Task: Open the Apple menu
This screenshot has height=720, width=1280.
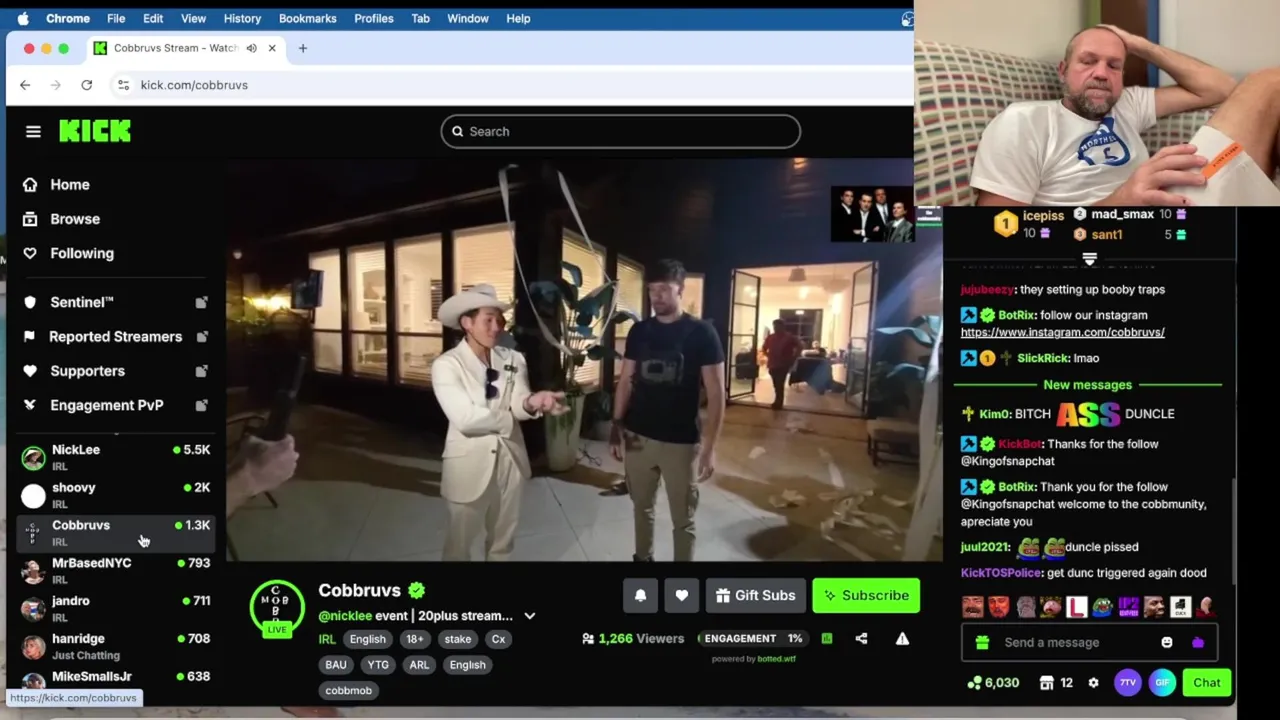Action: [x=23, y=18]
